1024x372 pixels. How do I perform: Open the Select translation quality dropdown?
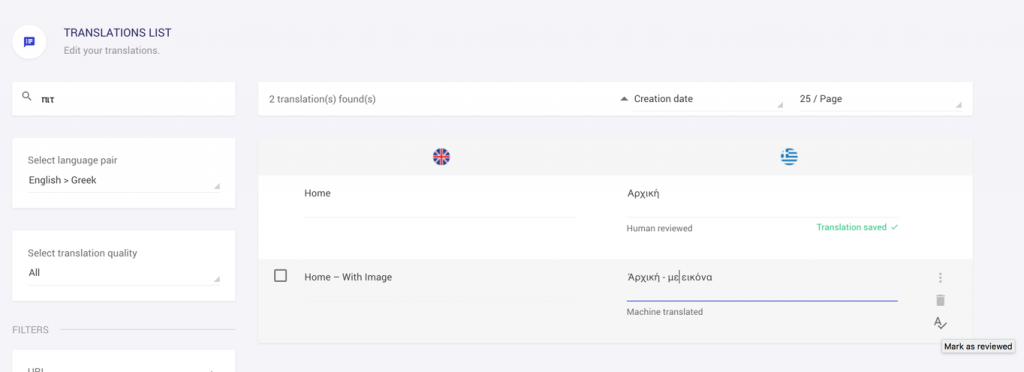coord(124,273)
